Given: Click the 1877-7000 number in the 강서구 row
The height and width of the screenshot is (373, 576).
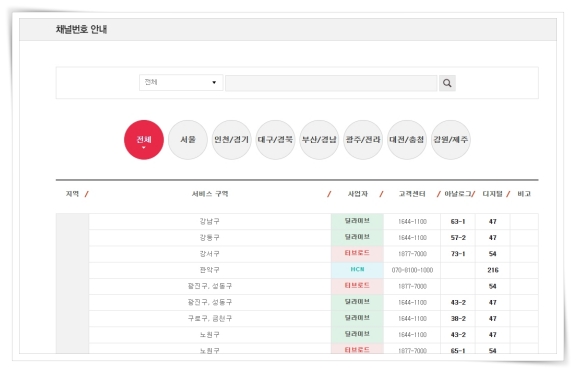Looking at the screenshot, I should [x=412, y=254].
